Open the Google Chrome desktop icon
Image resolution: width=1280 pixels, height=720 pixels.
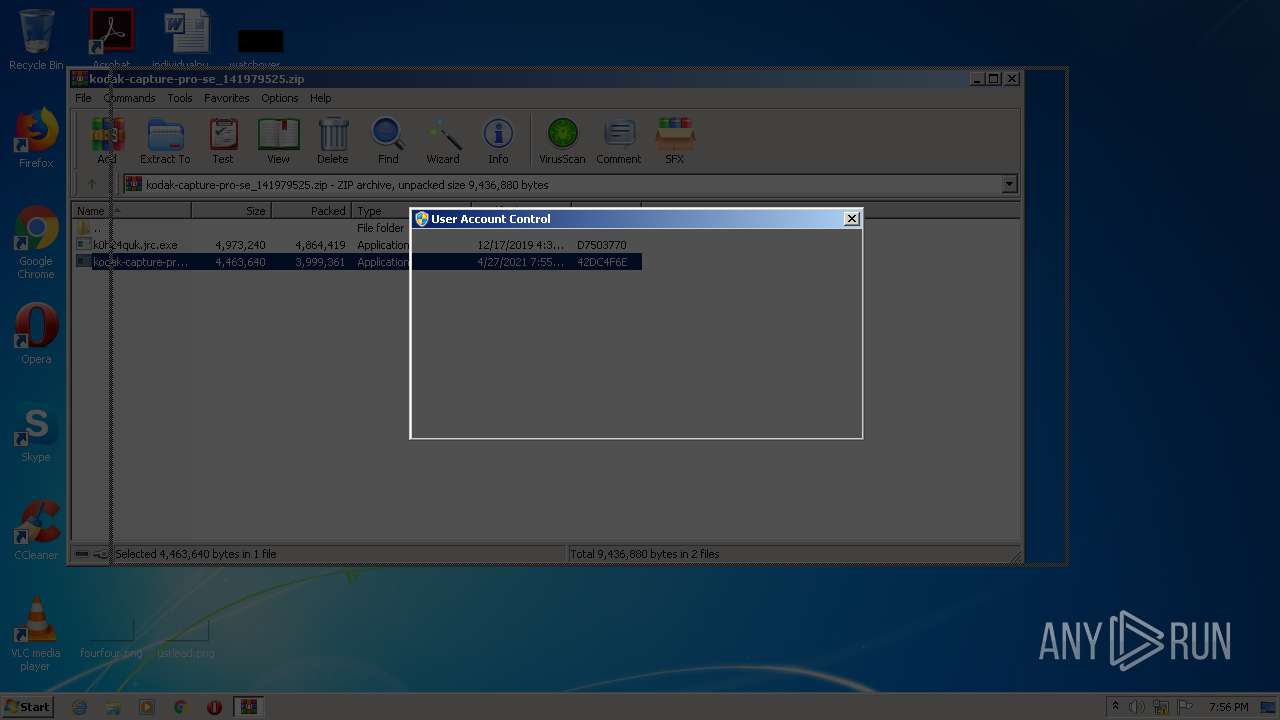tap(36, 242)
